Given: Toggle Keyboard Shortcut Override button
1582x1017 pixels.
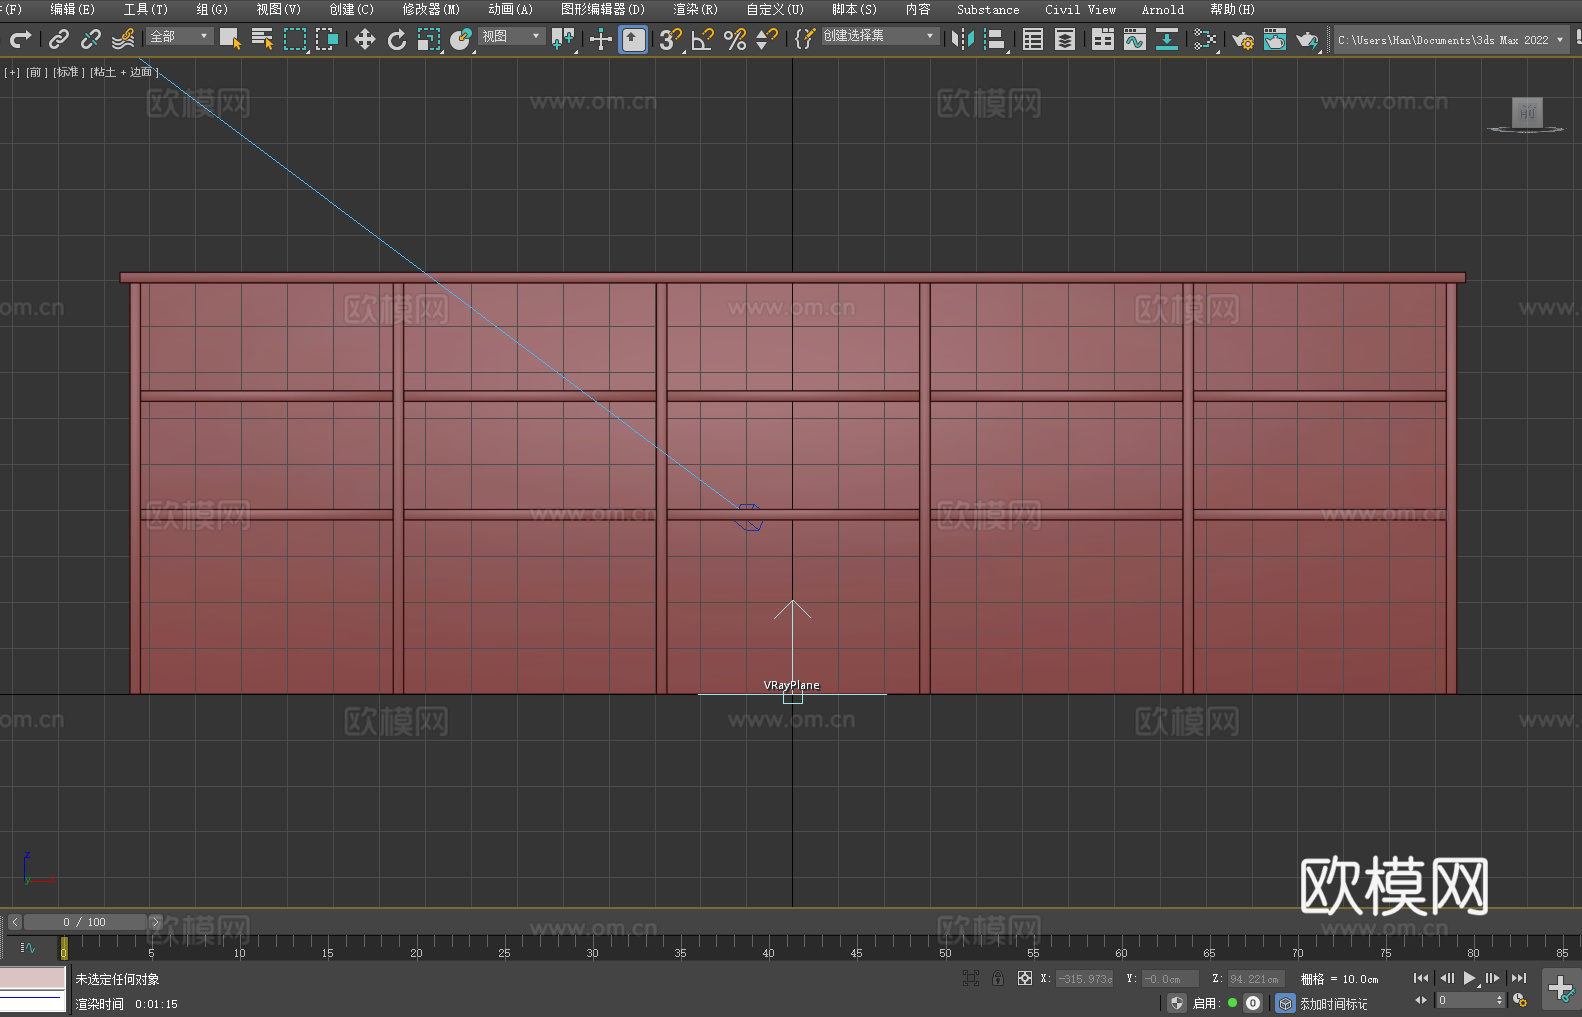Looking at the screenshot, I should [x=633, y=39].
